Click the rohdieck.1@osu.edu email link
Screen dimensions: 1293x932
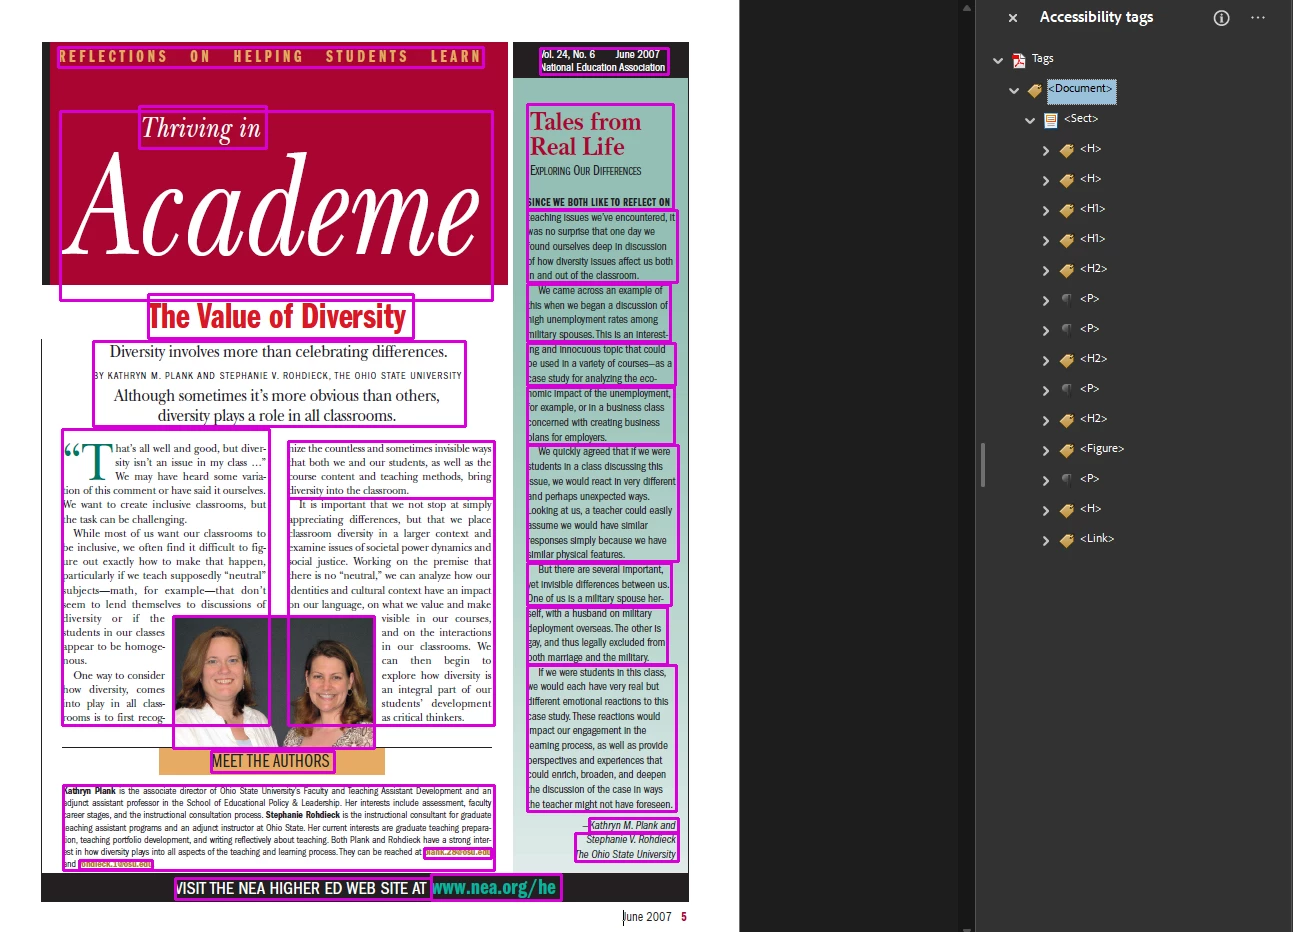(116, 864)
